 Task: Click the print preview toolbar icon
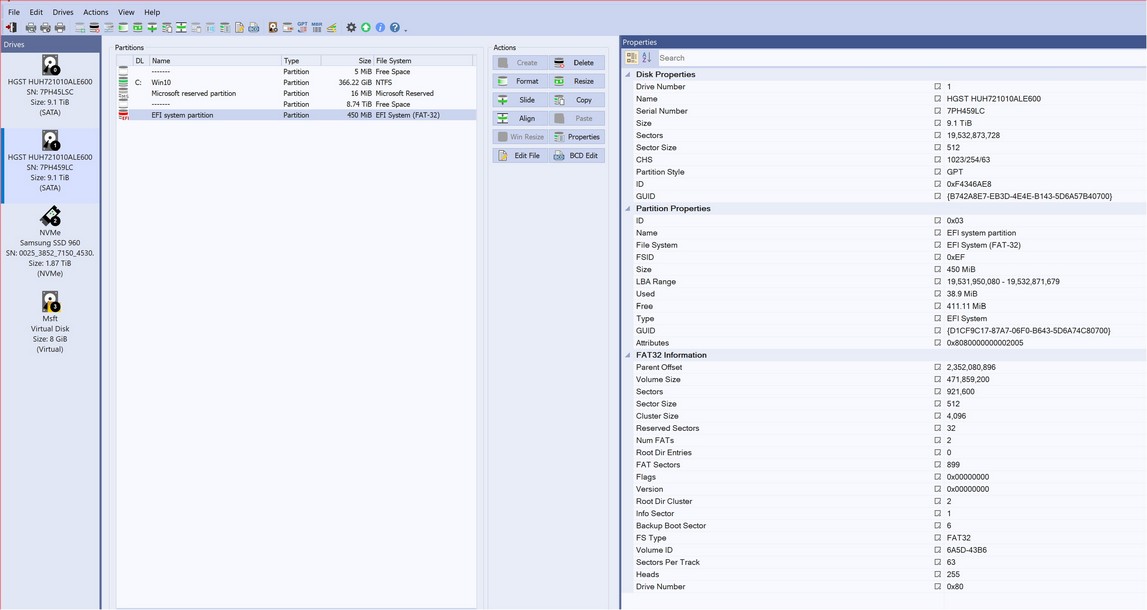pyautogui.click(x=31, y=27)
